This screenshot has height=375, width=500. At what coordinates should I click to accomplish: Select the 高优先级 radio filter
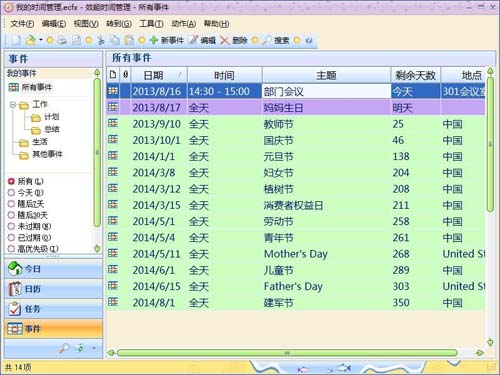(11, 249)
